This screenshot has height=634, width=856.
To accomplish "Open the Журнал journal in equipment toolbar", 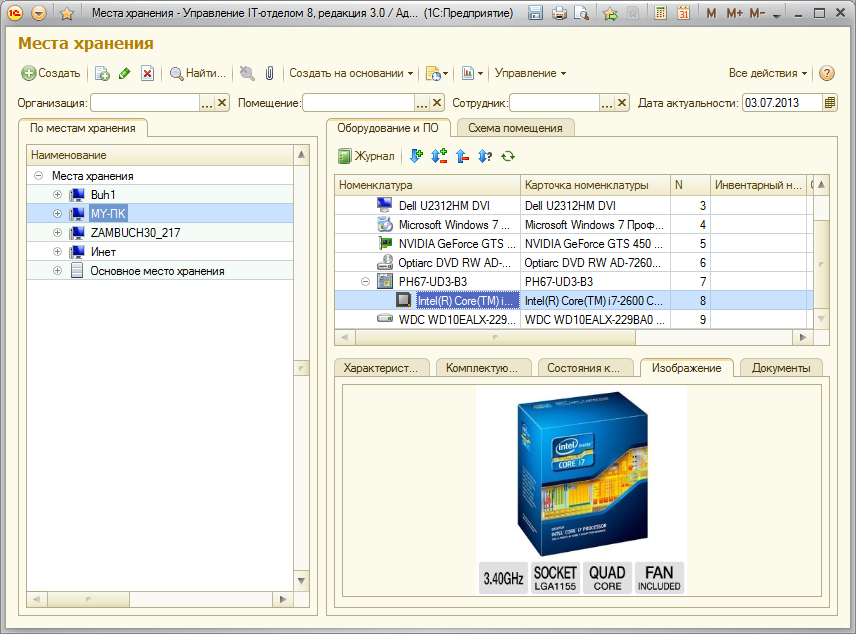I will 366,156.
